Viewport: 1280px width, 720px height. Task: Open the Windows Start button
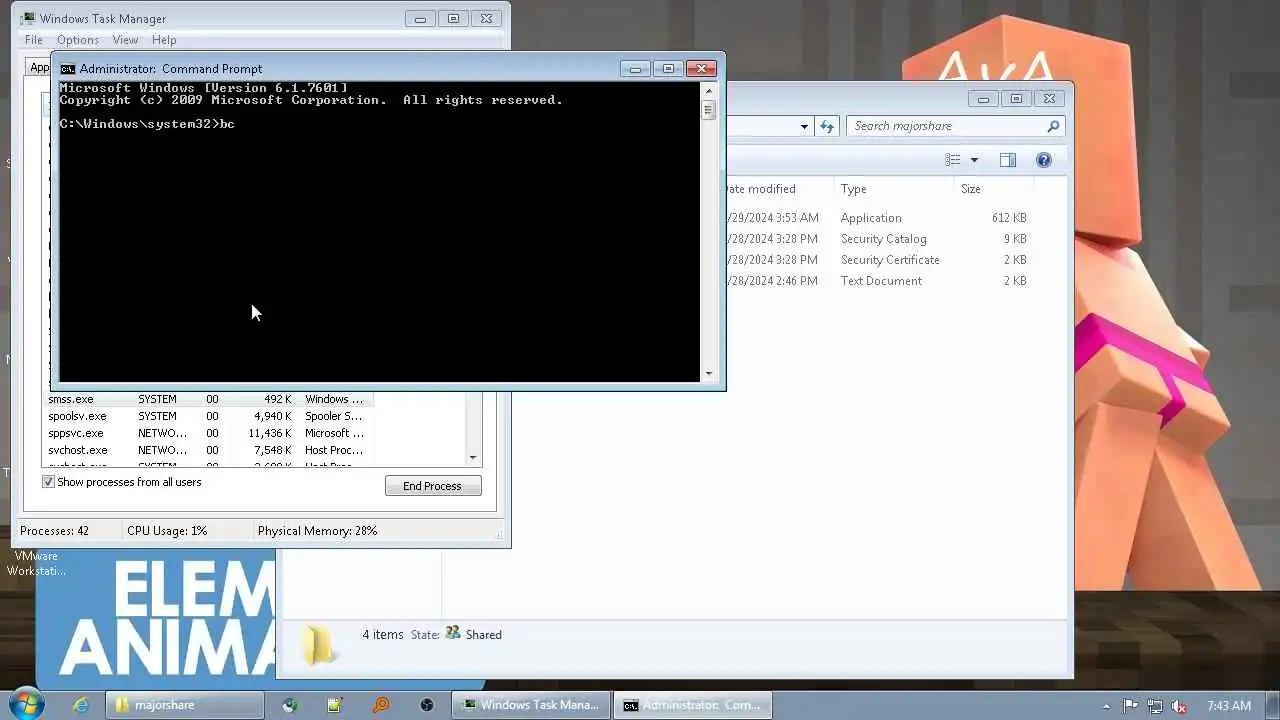pyautogui.click(x=26, y=704)
